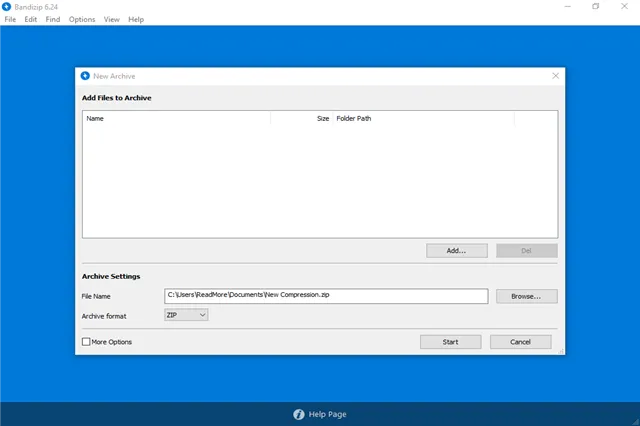Enable the More Options checkbox

coord(86,342)
